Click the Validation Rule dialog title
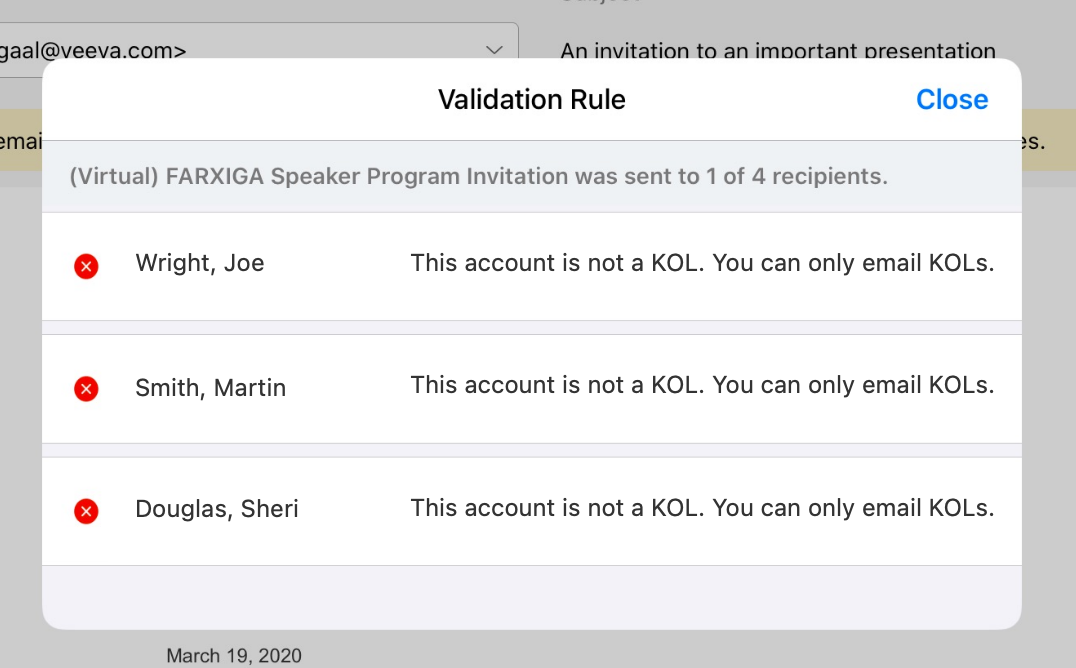1076x668 pixels. coord(531,100)
